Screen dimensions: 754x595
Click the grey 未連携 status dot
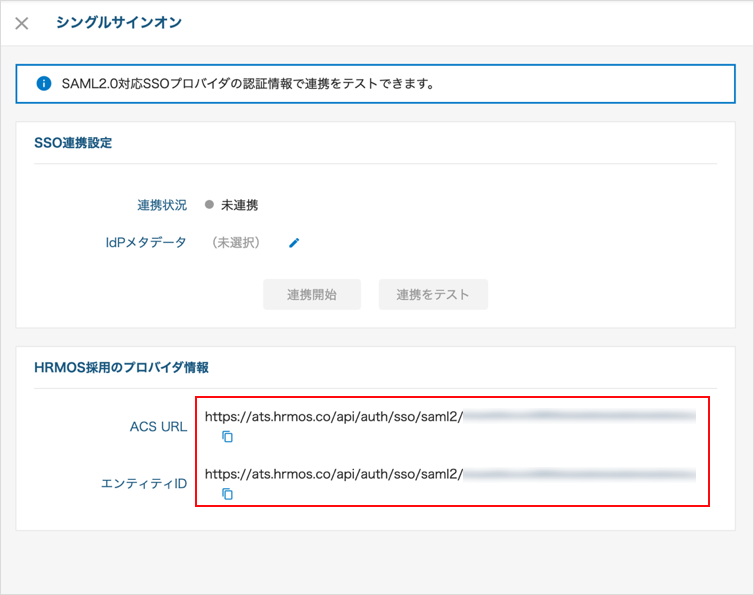pyautogui.click(x=209, y=204)
